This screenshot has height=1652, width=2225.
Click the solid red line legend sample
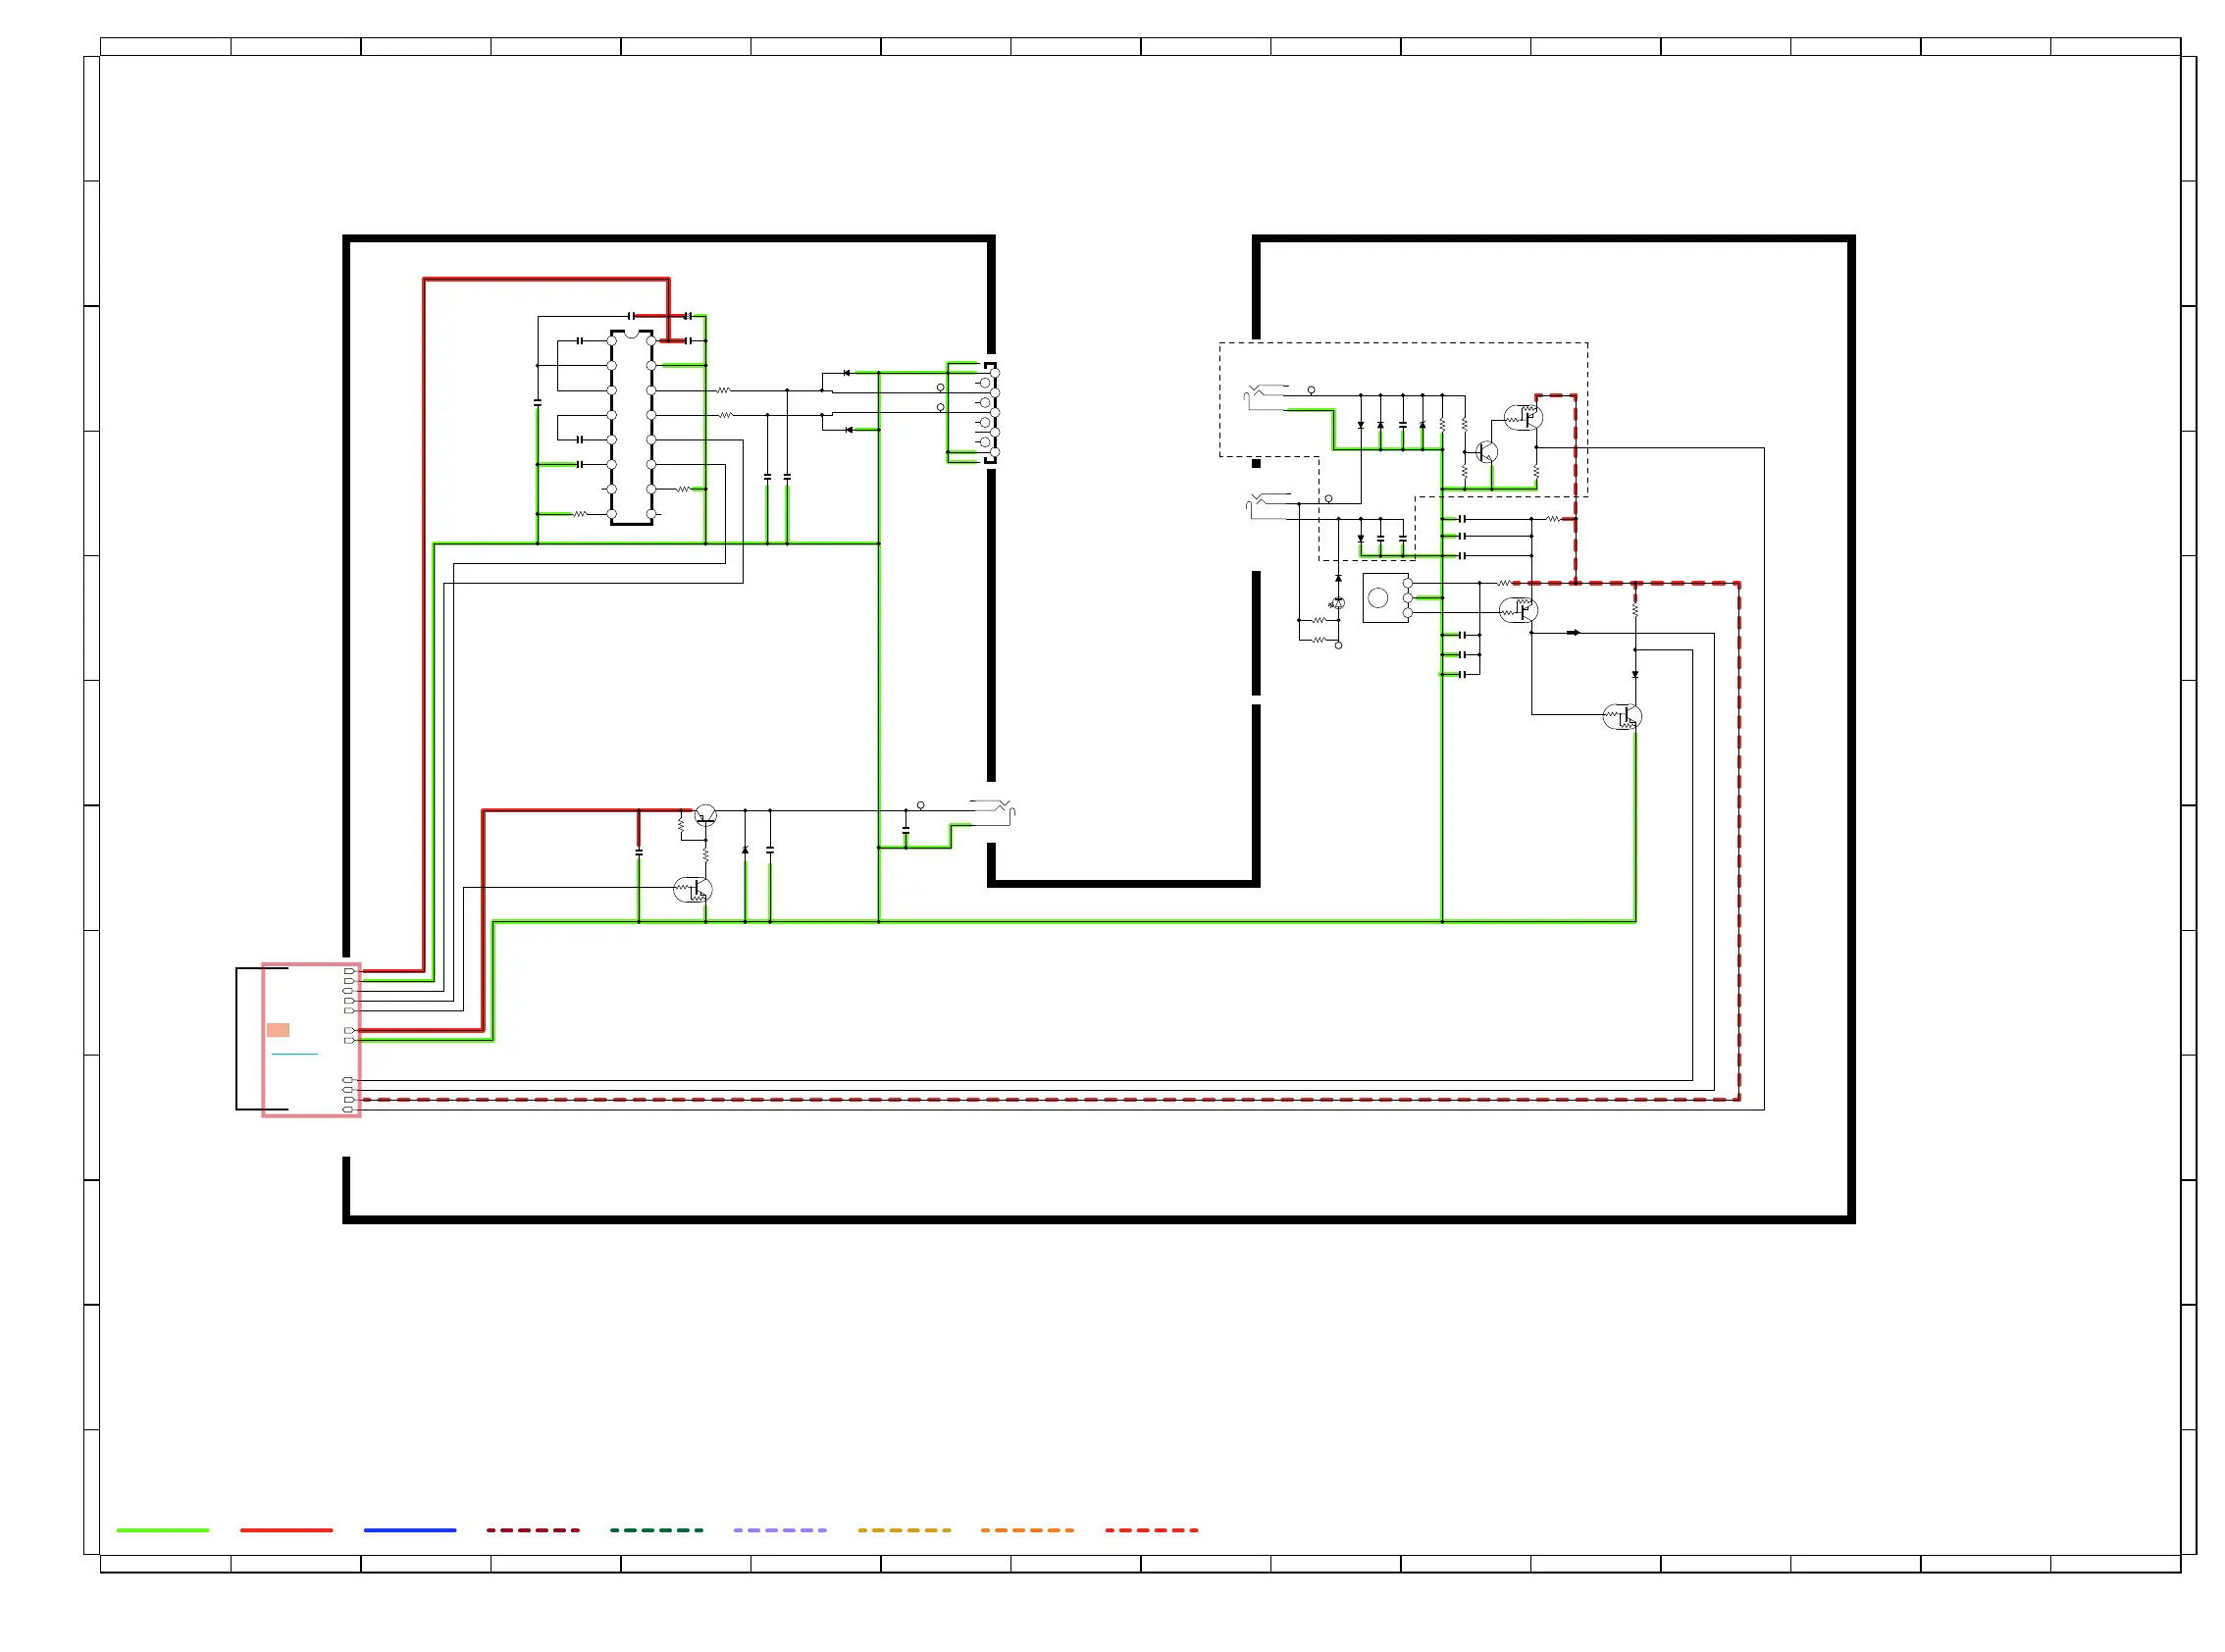pos(286,1531)
